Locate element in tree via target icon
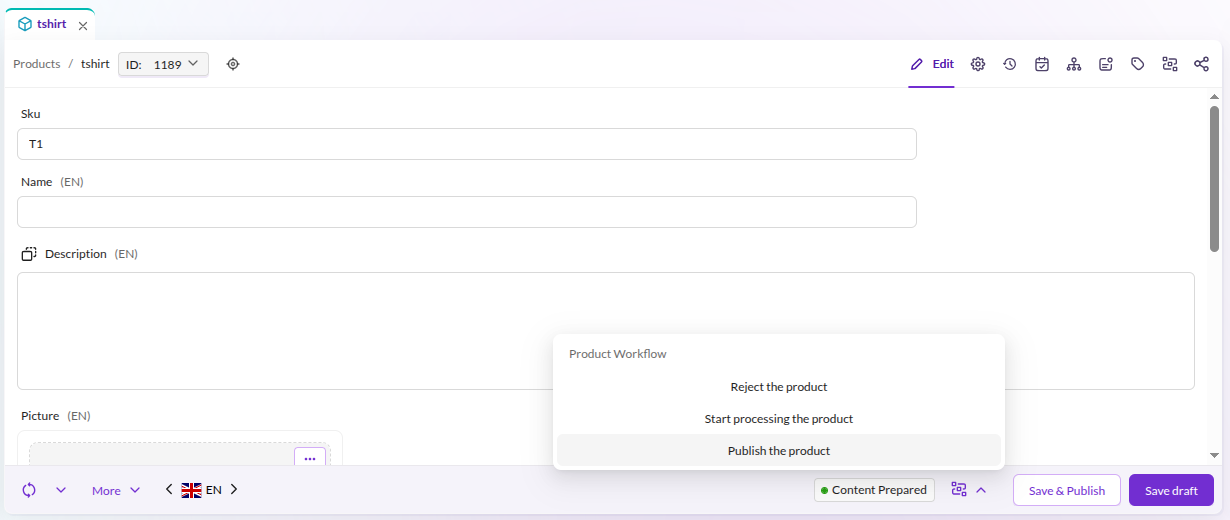 pyautogui.click(x=233, y=64)
